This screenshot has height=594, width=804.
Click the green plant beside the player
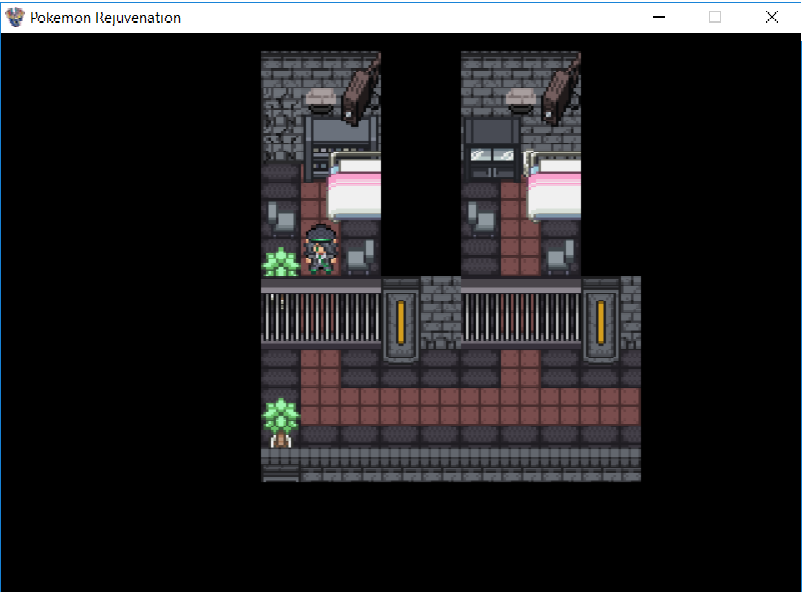[280, 262]
